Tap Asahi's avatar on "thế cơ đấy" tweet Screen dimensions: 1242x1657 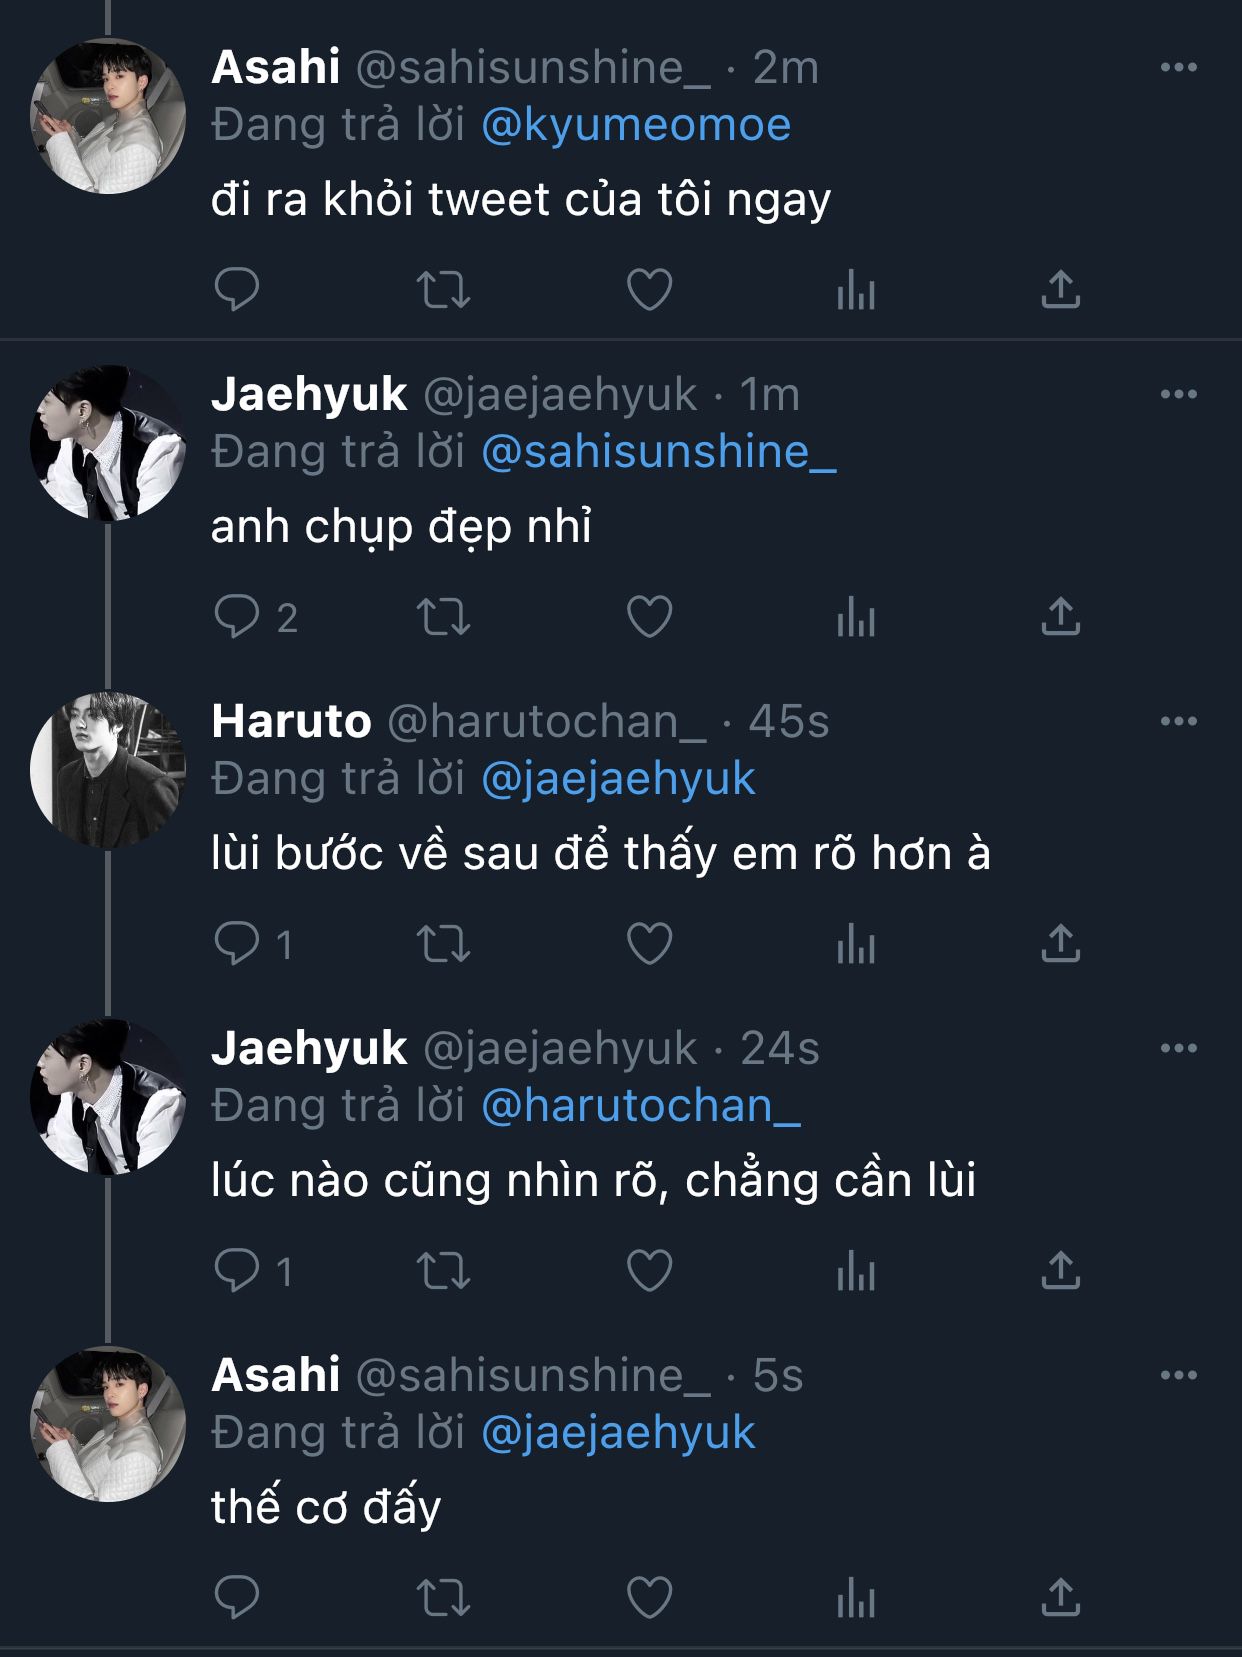(x=108, y=1424)
